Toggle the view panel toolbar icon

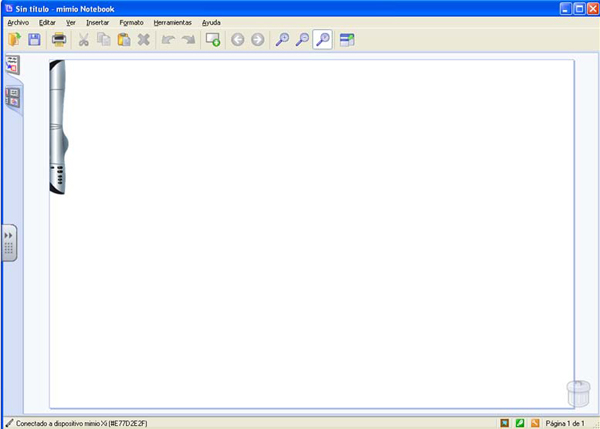(347, 40)
